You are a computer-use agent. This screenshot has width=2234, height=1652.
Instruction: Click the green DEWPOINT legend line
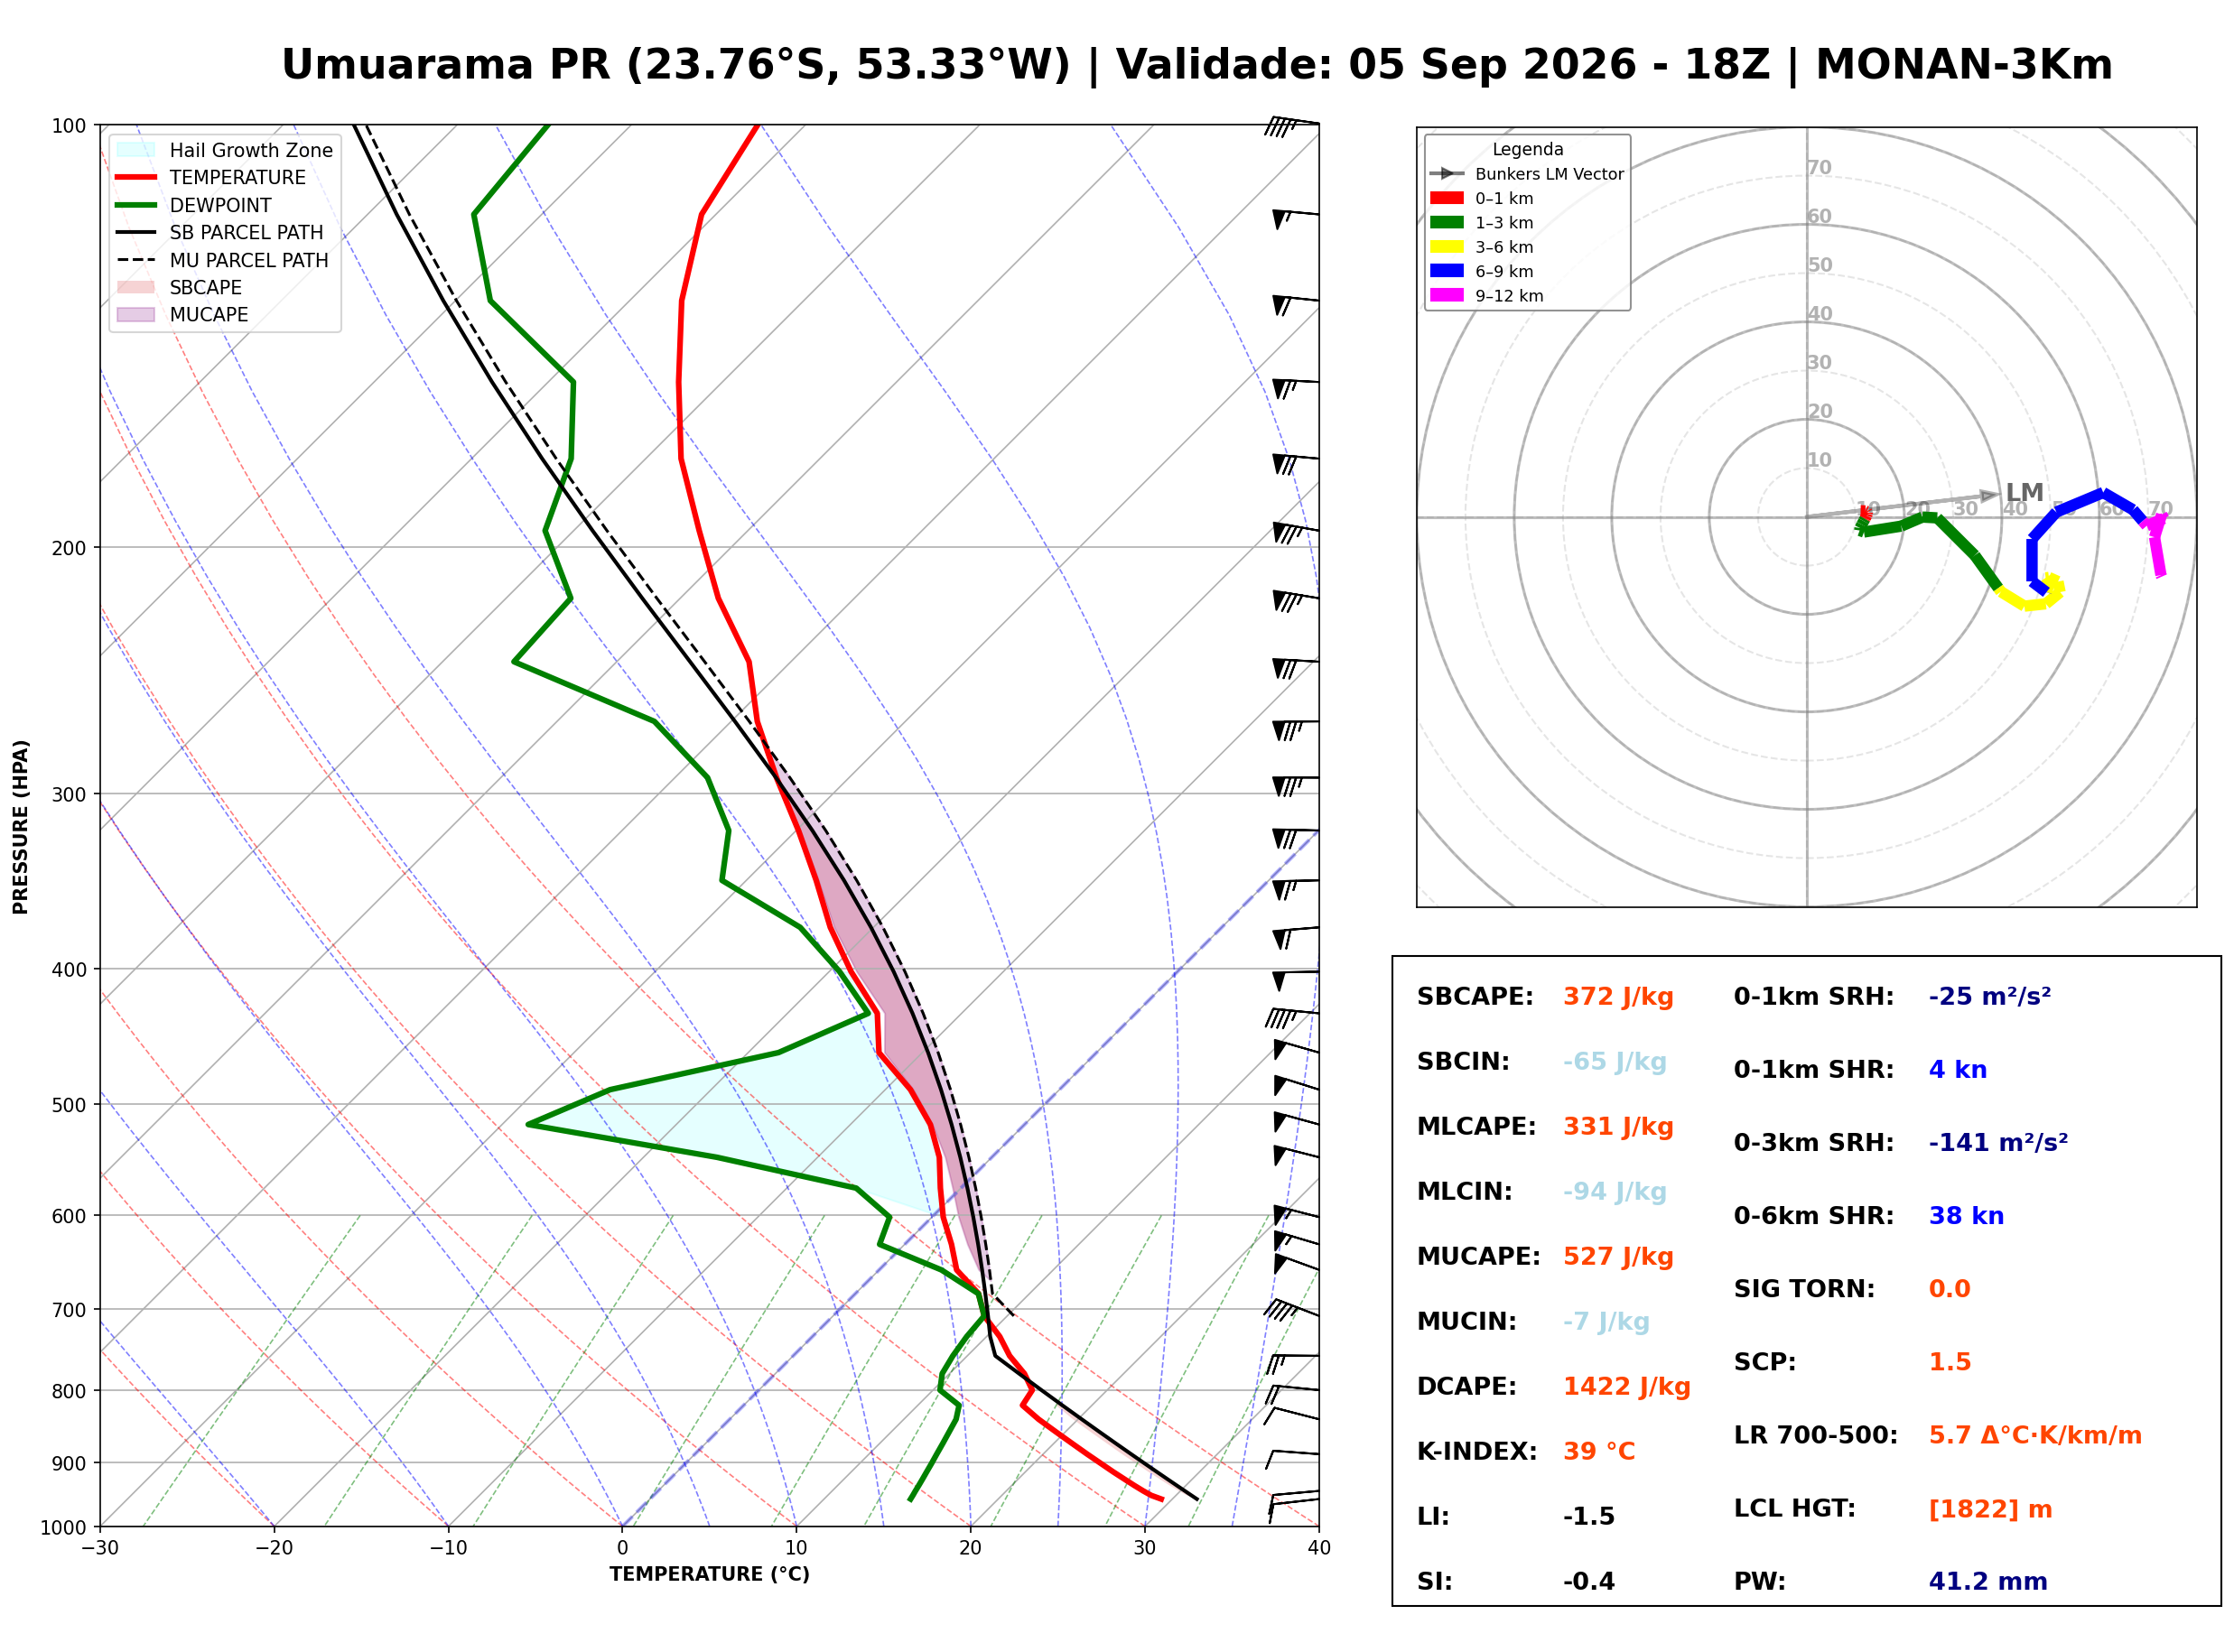pyautogui.click(x=136, y=205)
